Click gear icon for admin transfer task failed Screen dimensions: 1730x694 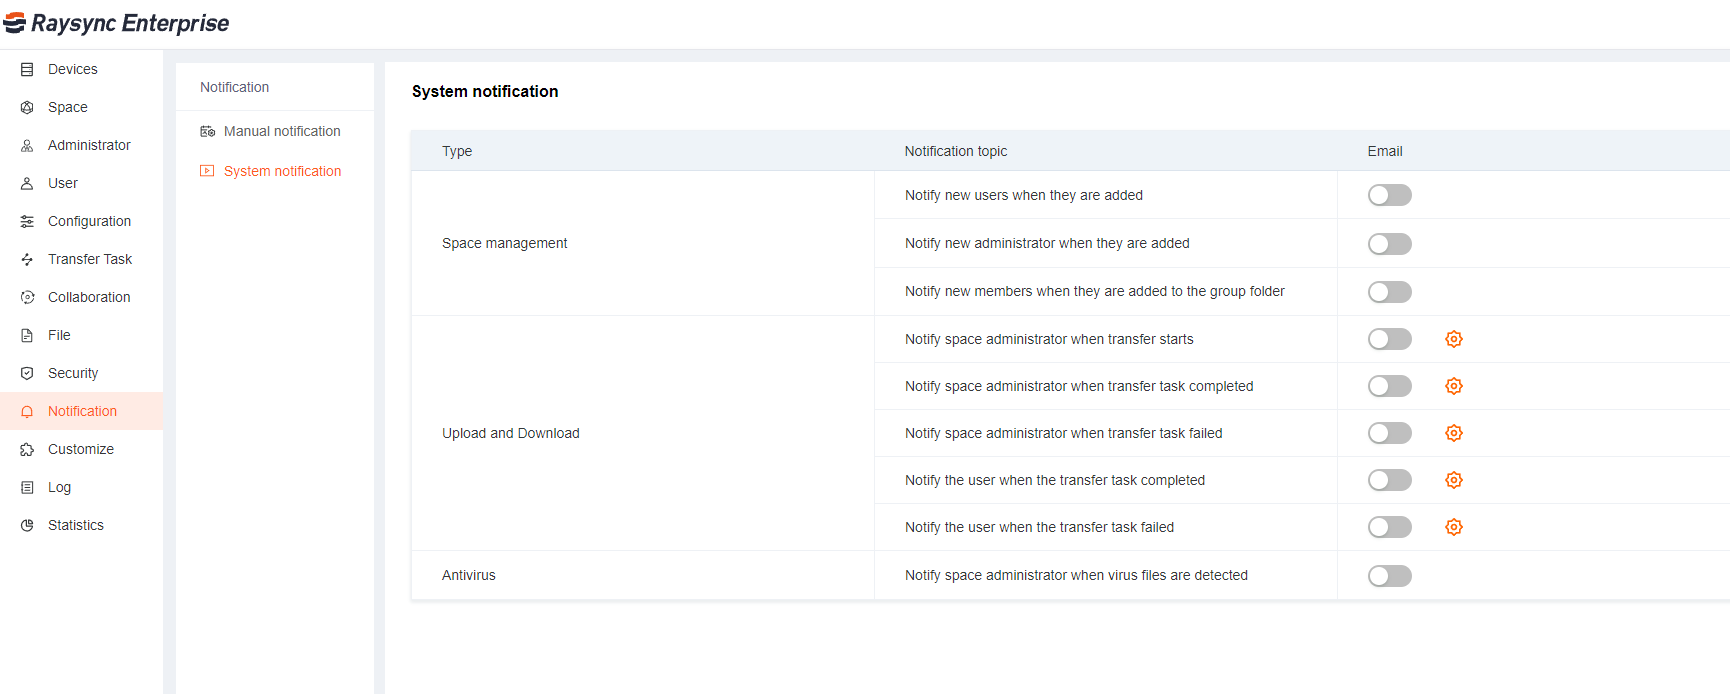tap(1454, 433)
